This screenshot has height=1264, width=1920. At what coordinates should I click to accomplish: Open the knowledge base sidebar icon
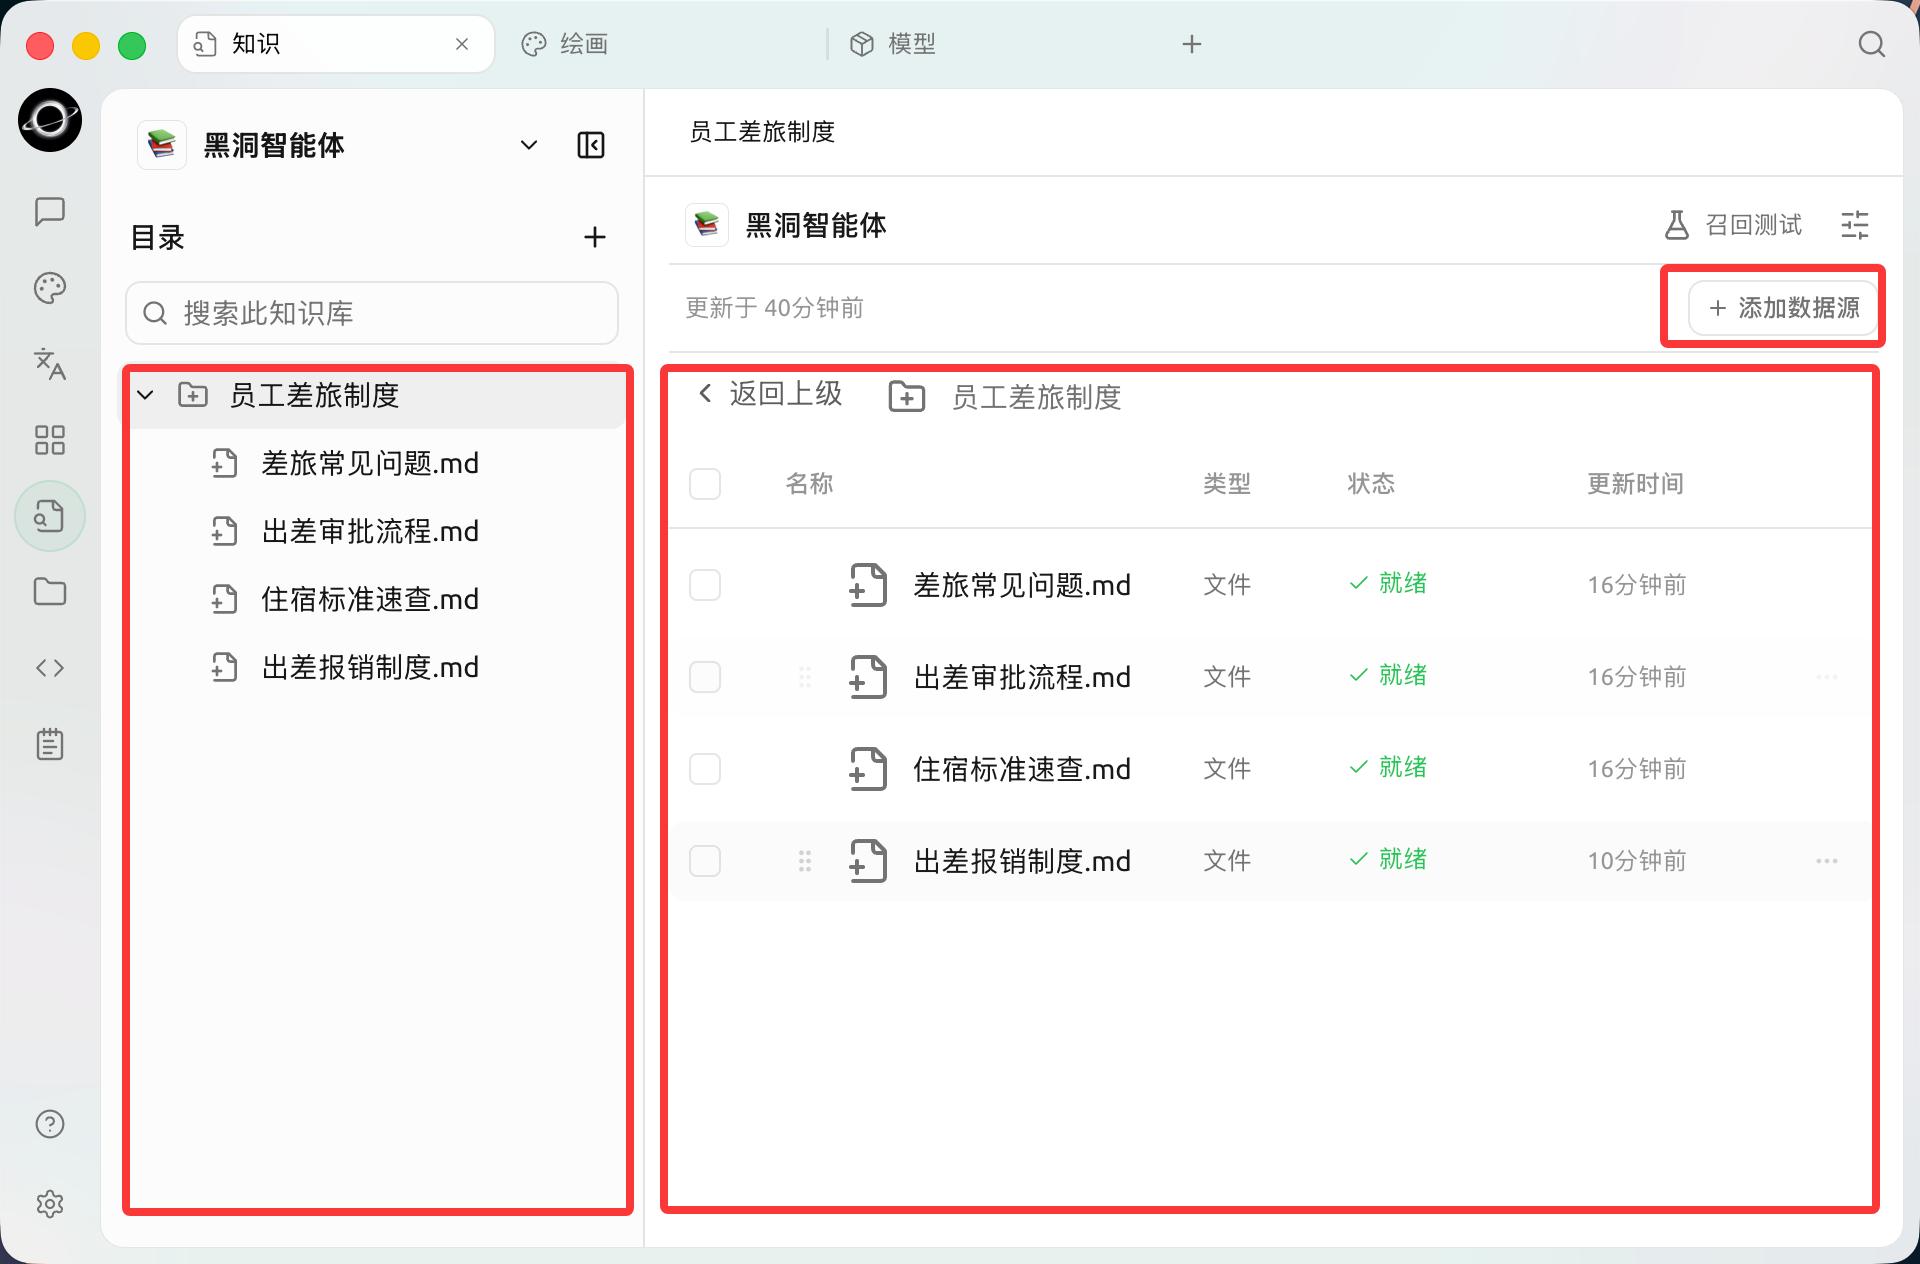[x=50, y=516]
